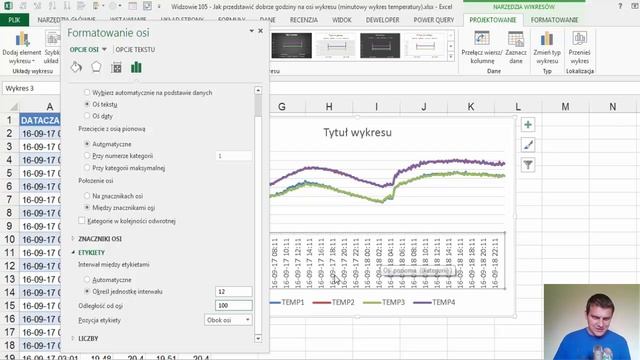Click Tytuł wykresu chart title
The height and width of the screenshot is (360, 640).
[358, 132]
